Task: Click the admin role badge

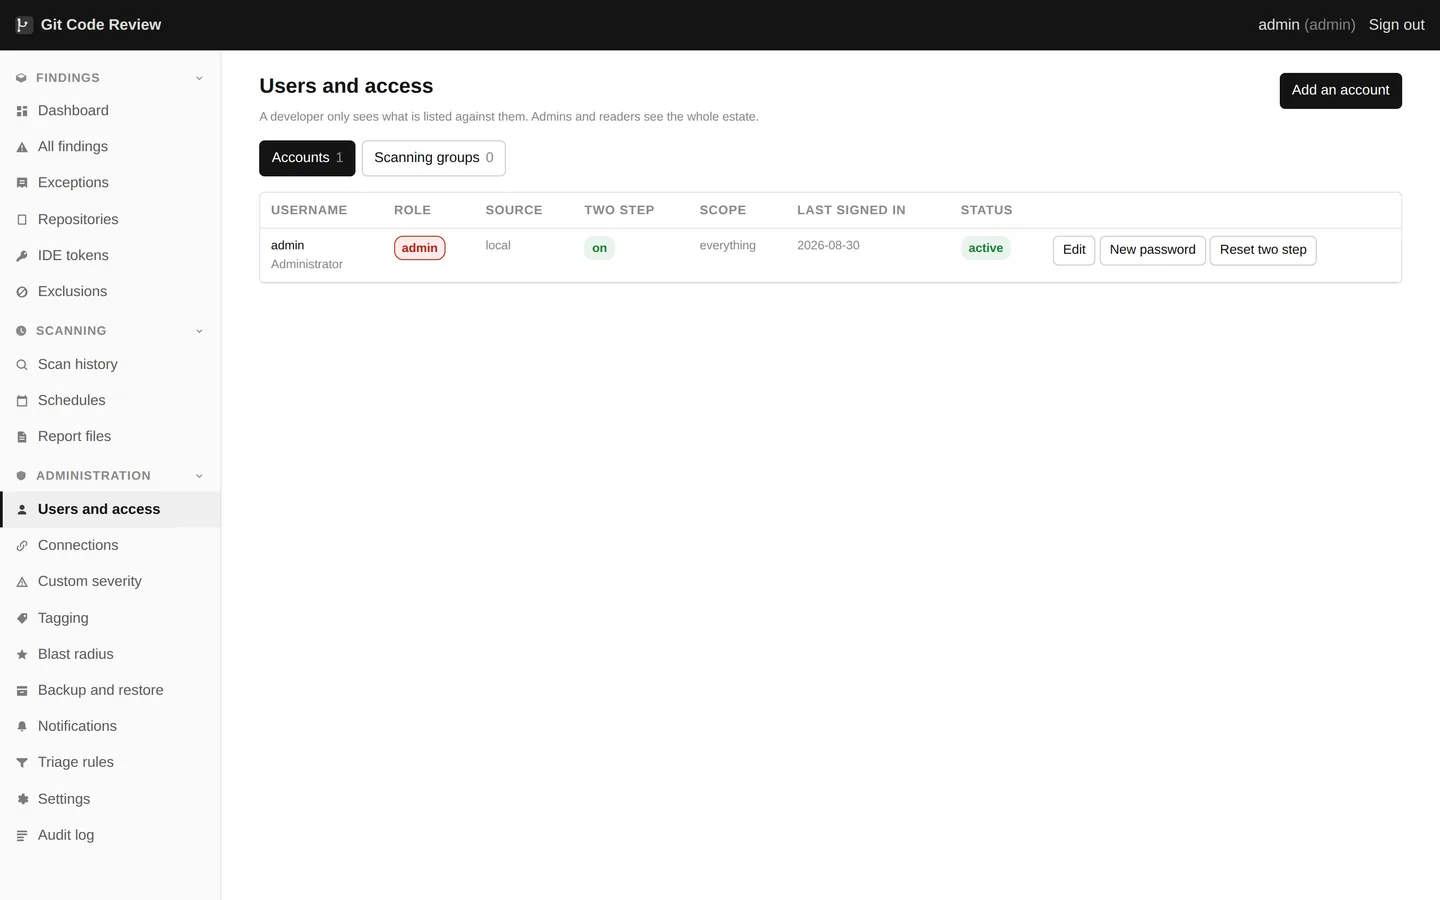Action: click(x=420, y=248)
